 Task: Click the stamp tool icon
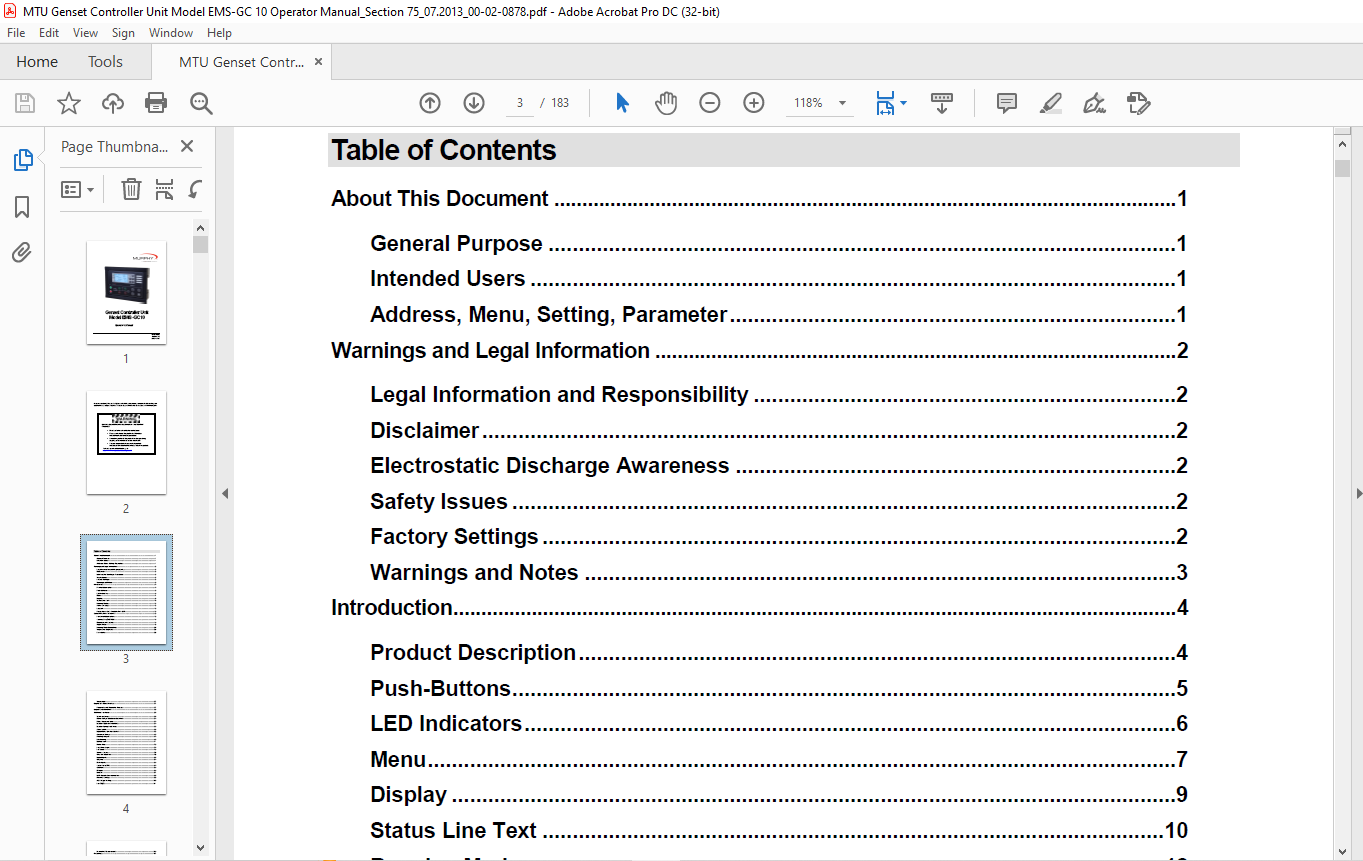pos(1139,103)
